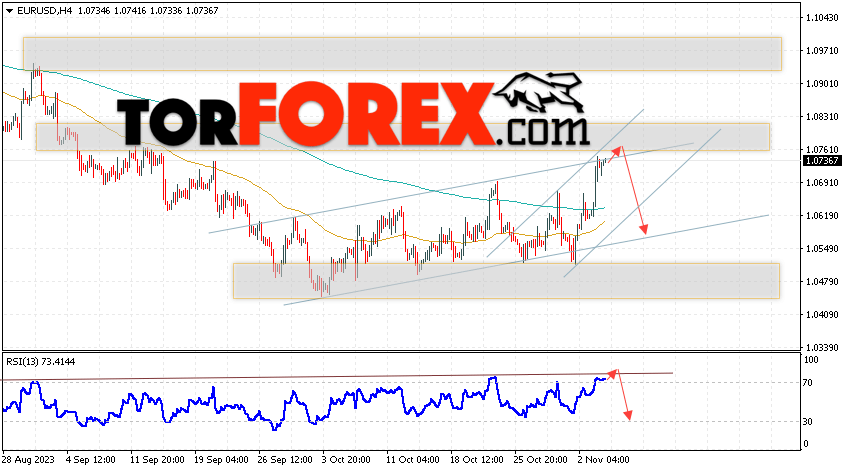Click RSI scale level 0
Viewport: 846px width, 471px height.
[x=806, y=443]
